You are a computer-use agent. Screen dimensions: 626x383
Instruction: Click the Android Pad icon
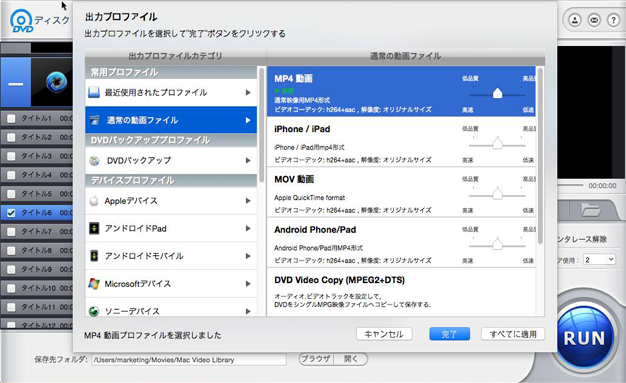pyautogui.click(x=94, y=228)
